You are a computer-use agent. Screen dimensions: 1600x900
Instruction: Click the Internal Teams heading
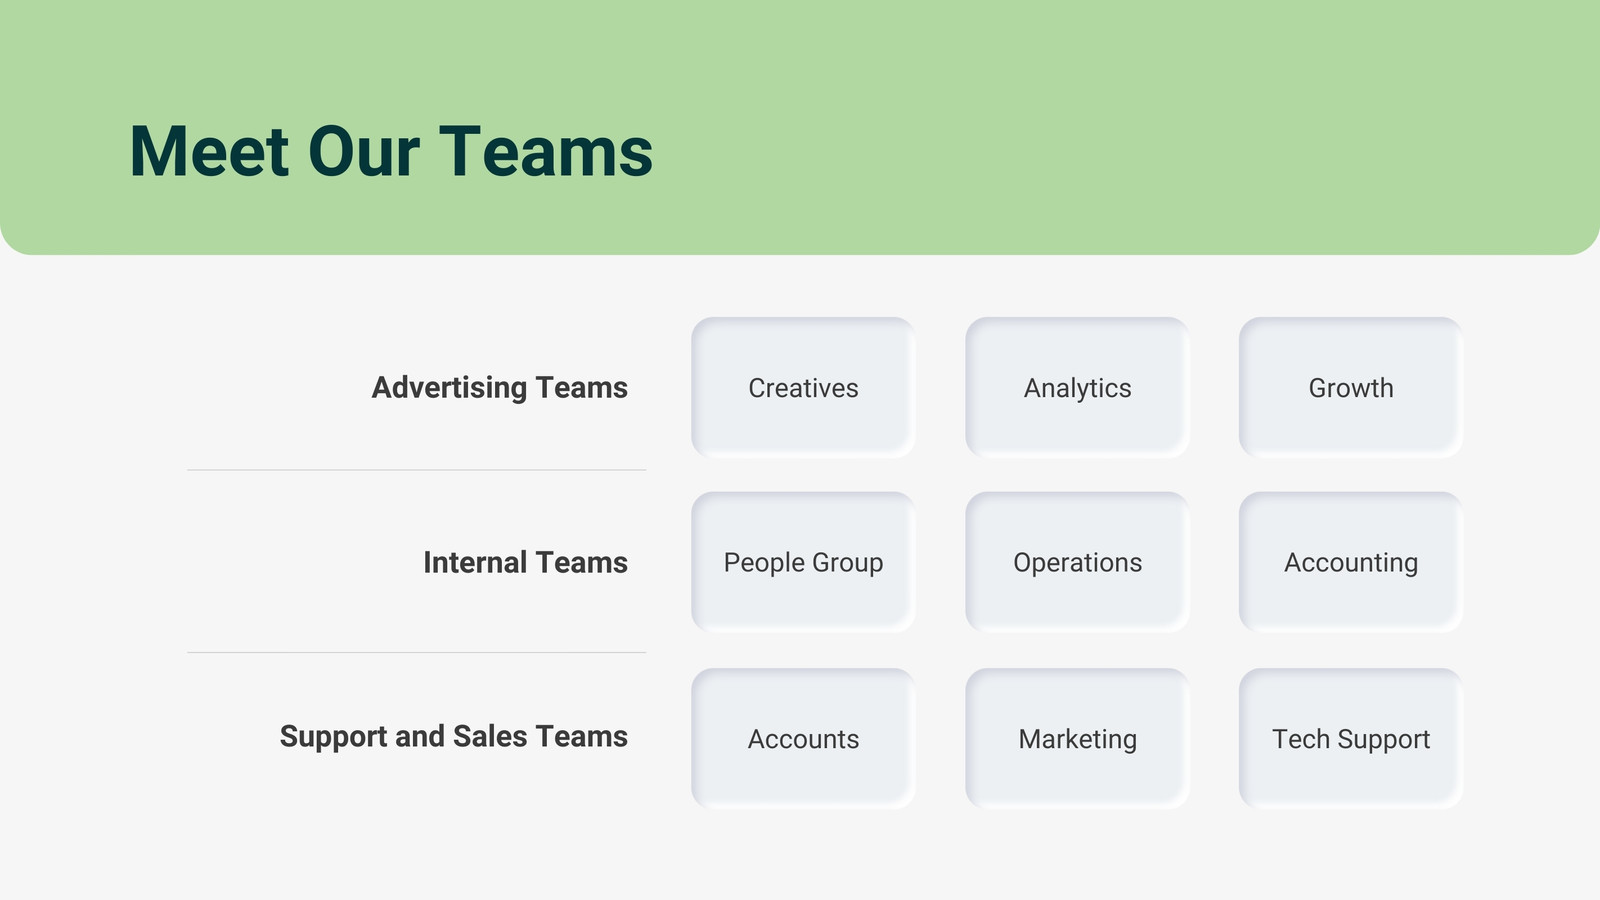(525, 562)
